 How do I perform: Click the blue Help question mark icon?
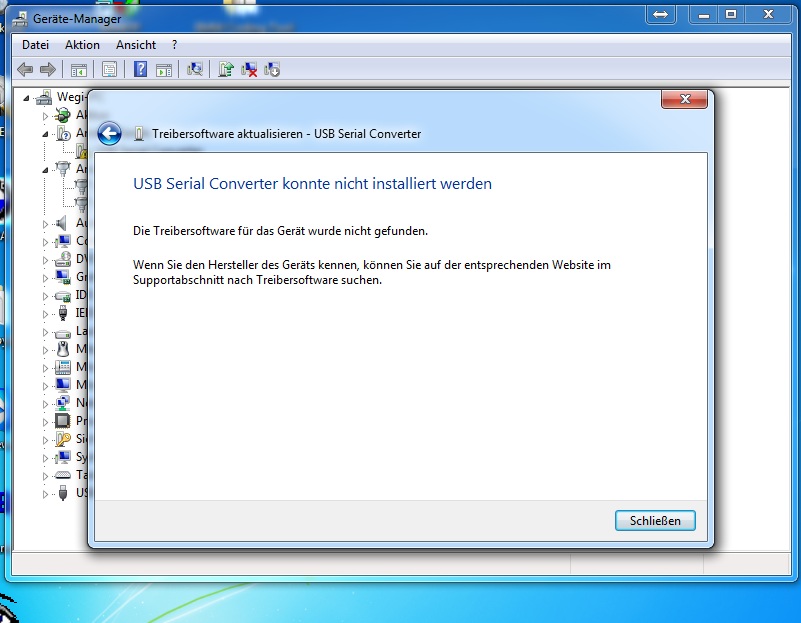click(141, 69)
